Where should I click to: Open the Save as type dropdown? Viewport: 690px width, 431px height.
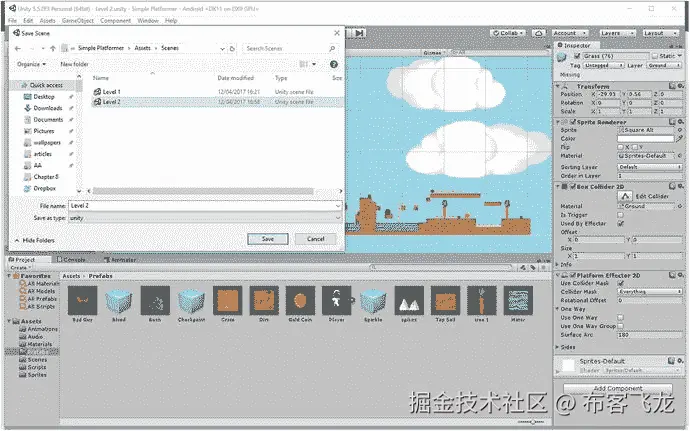click(x=205, y=218)
